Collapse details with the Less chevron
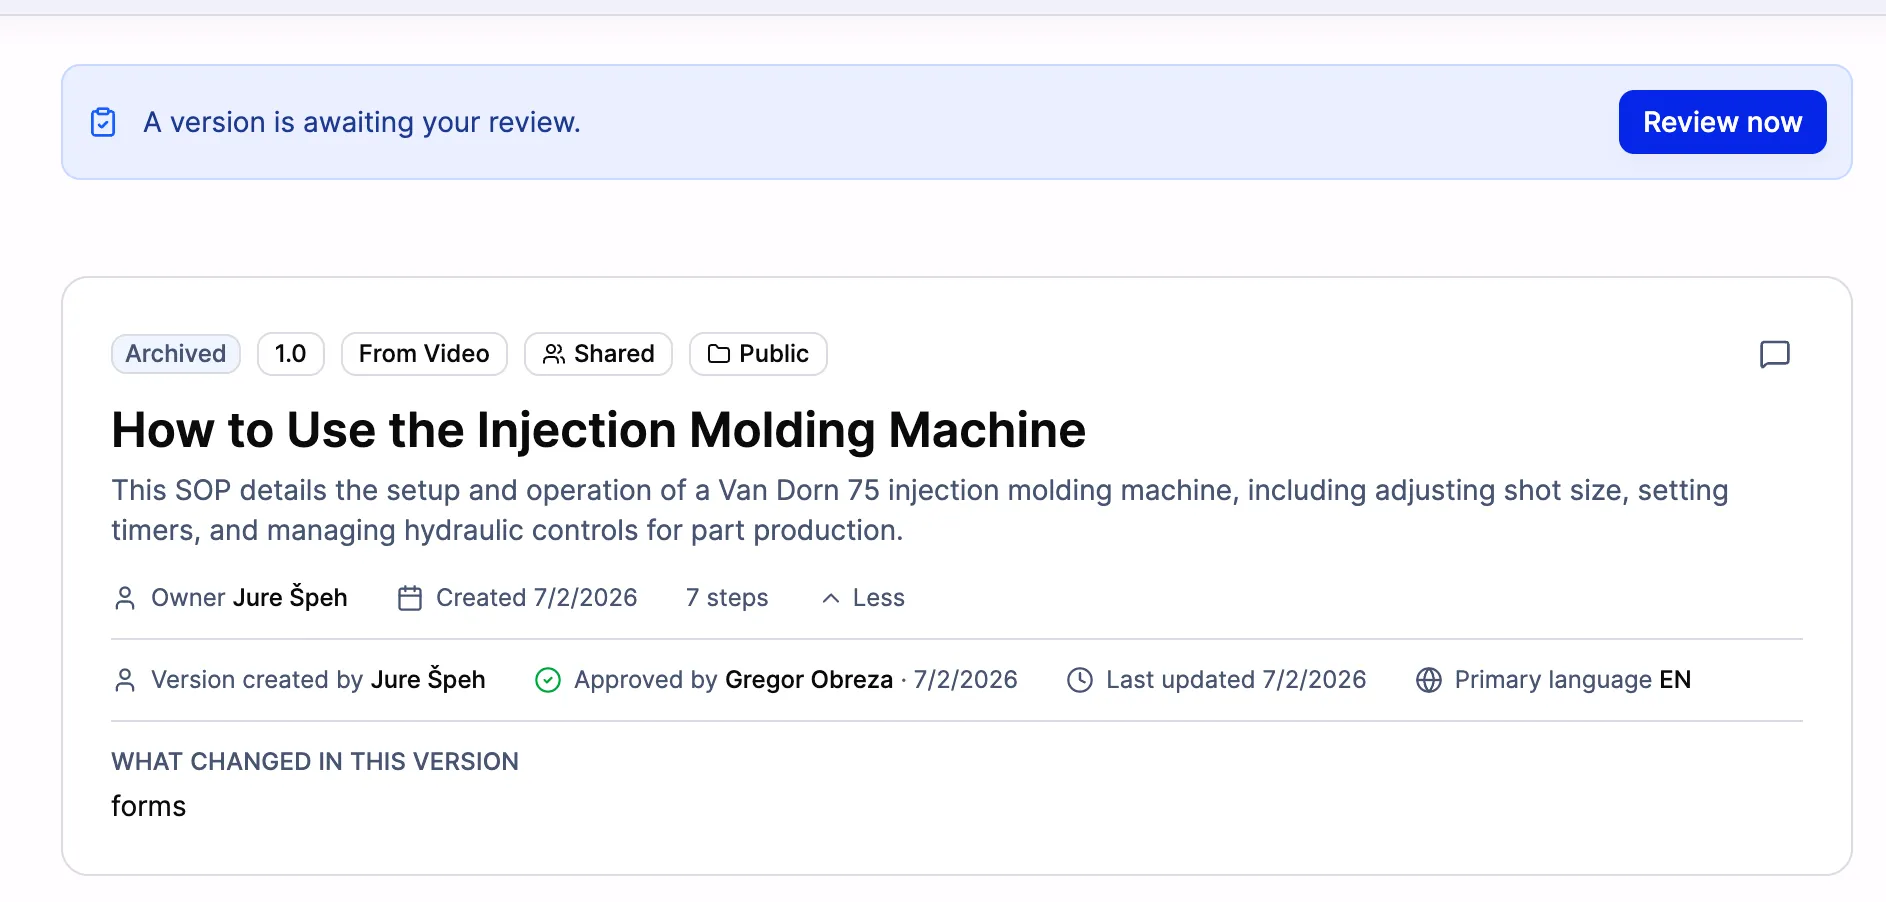Image resolution: width=1886 pixels, height=902 pixels. tap(863, 598)
